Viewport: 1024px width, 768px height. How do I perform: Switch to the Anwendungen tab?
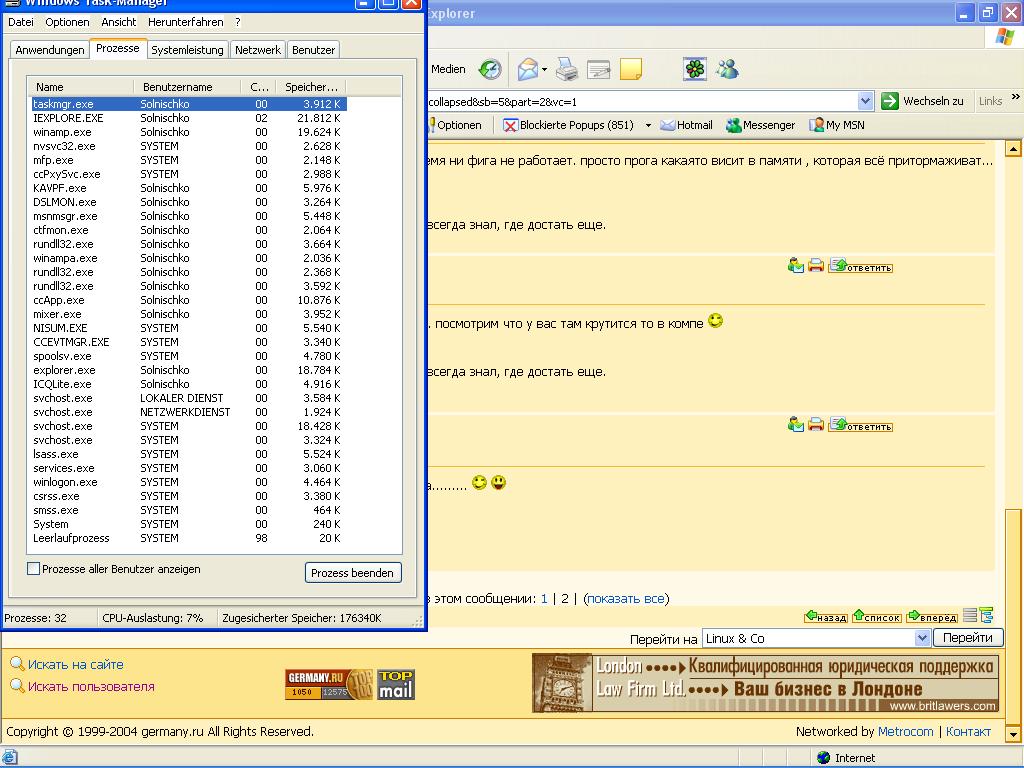[x=50, y=50]
